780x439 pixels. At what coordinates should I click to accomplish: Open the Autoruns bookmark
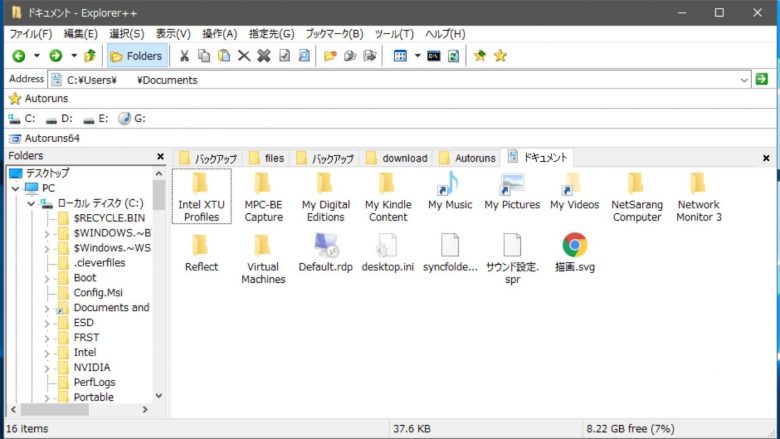coord(39,98)
